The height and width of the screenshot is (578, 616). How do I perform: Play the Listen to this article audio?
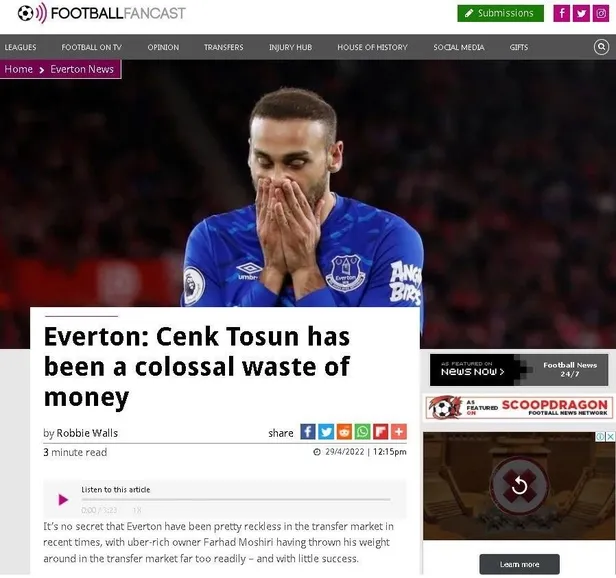click(63, 499)
